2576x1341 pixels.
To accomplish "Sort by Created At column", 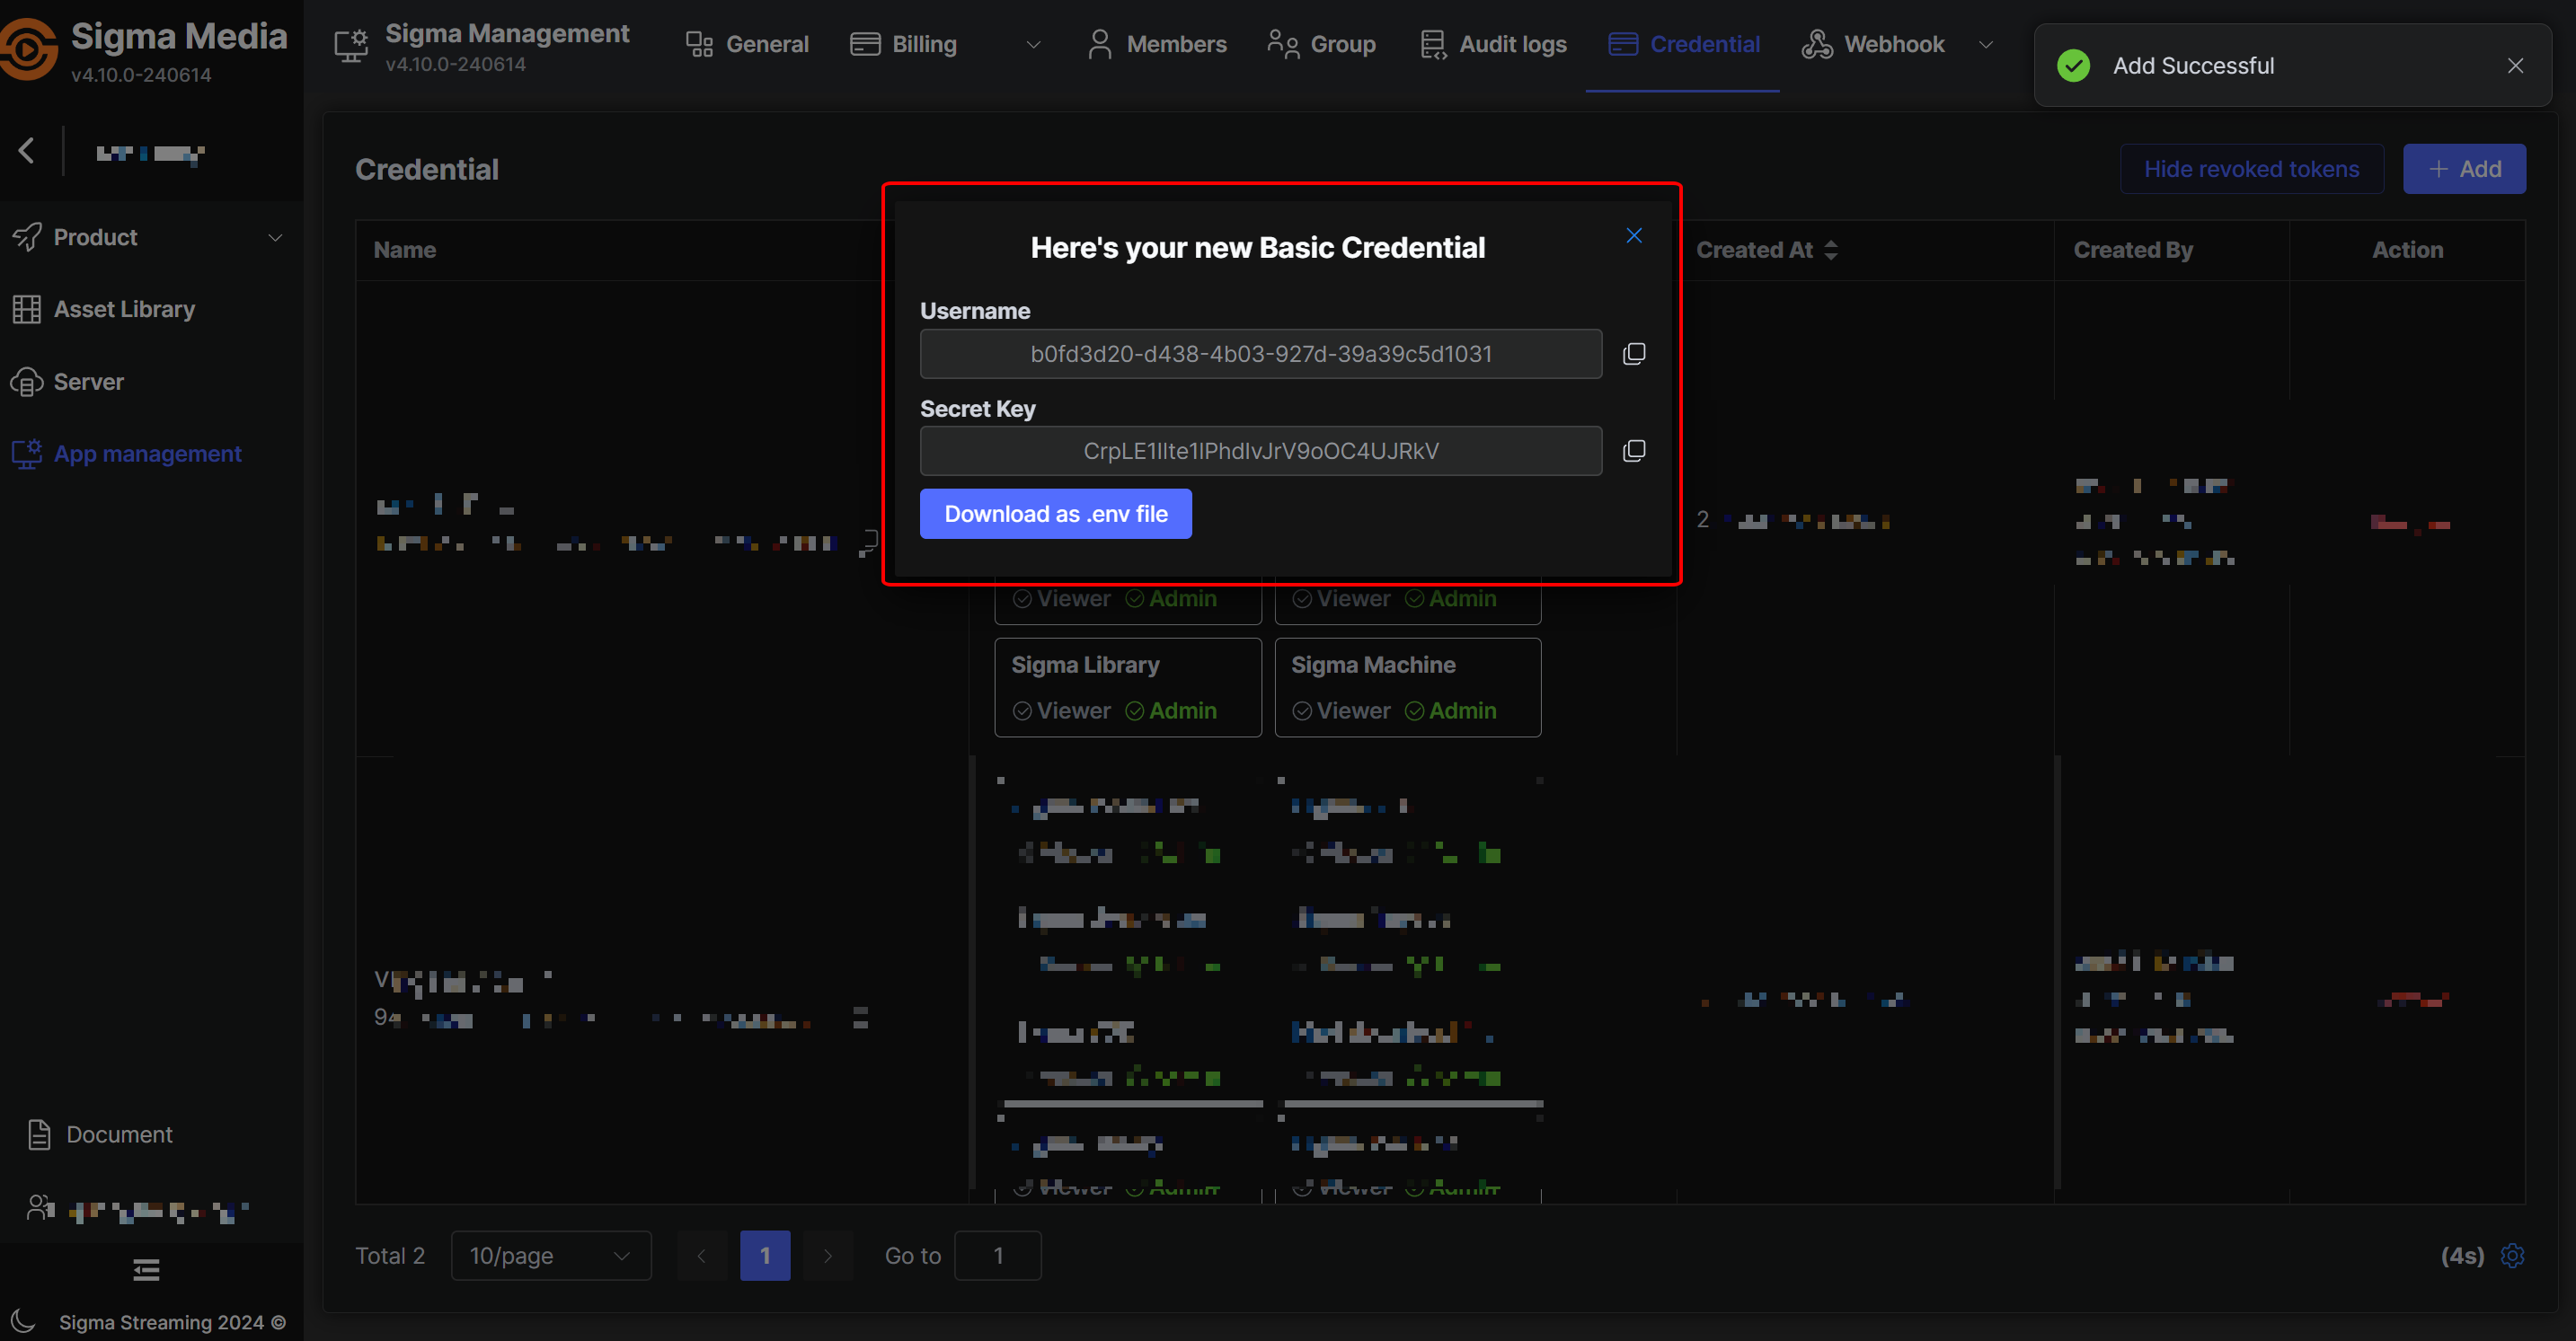I will pos(1830,250).
